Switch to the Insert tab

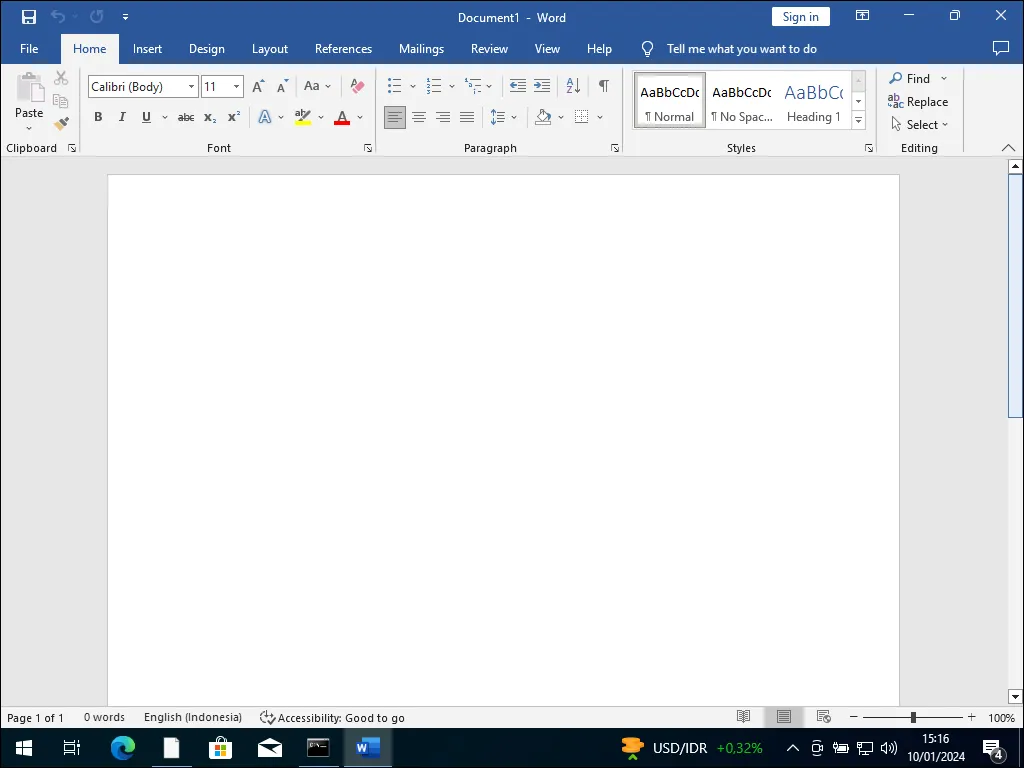[147, 49]
